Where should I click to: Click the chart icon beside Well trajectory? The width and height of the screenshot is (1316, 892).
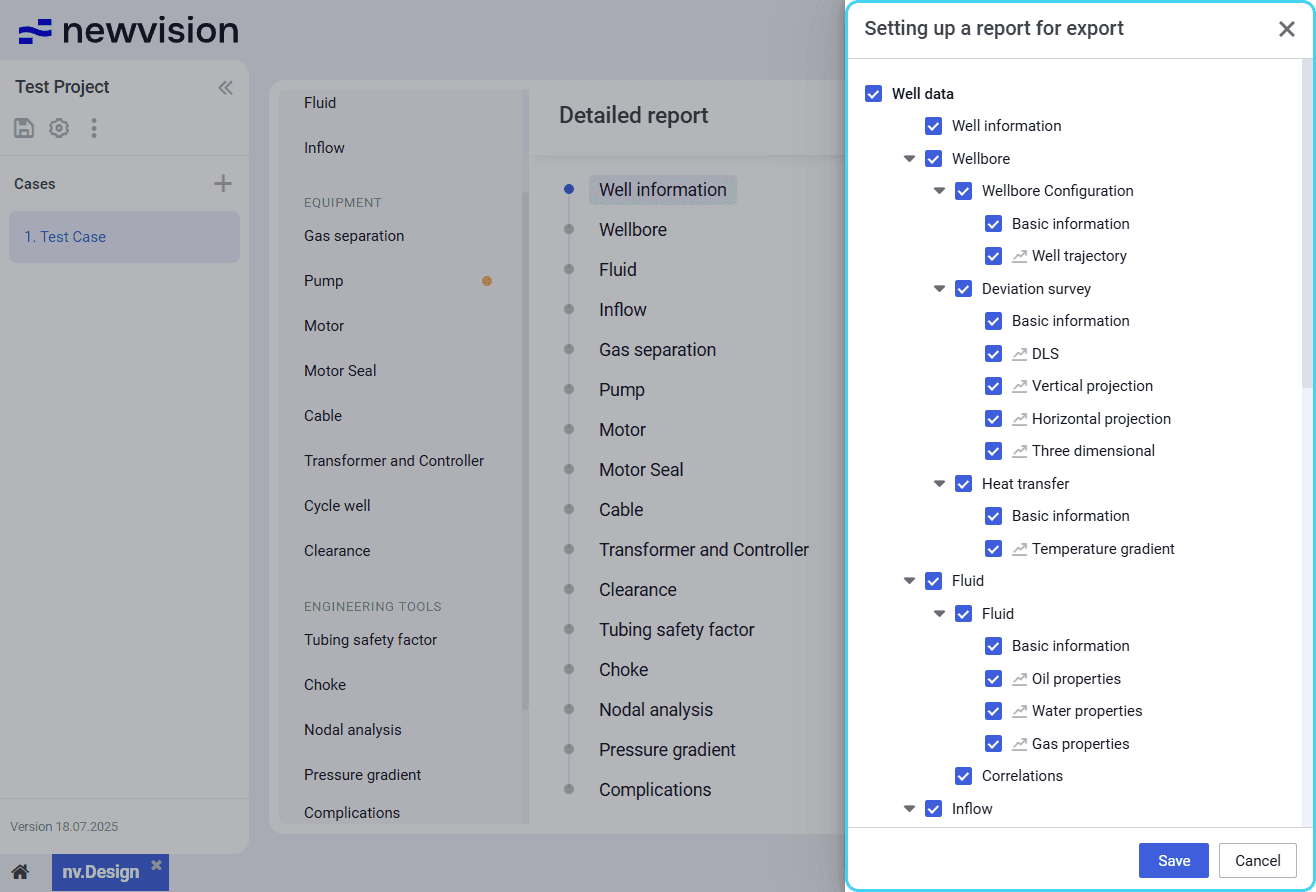[x=1019, y=256]
